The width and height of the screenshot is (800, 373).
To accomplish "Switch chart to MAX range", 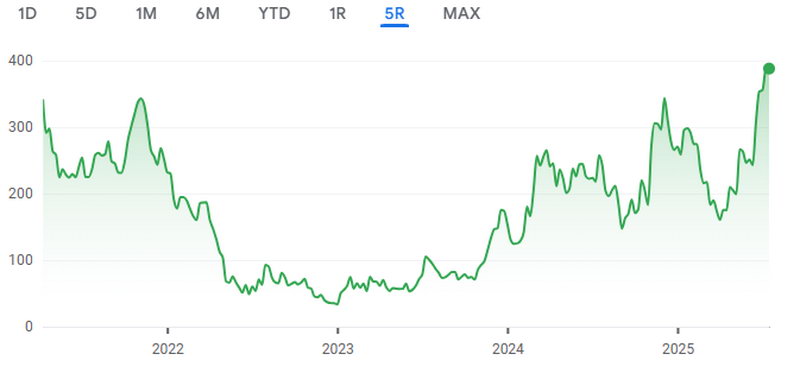I will coord(462,14).
